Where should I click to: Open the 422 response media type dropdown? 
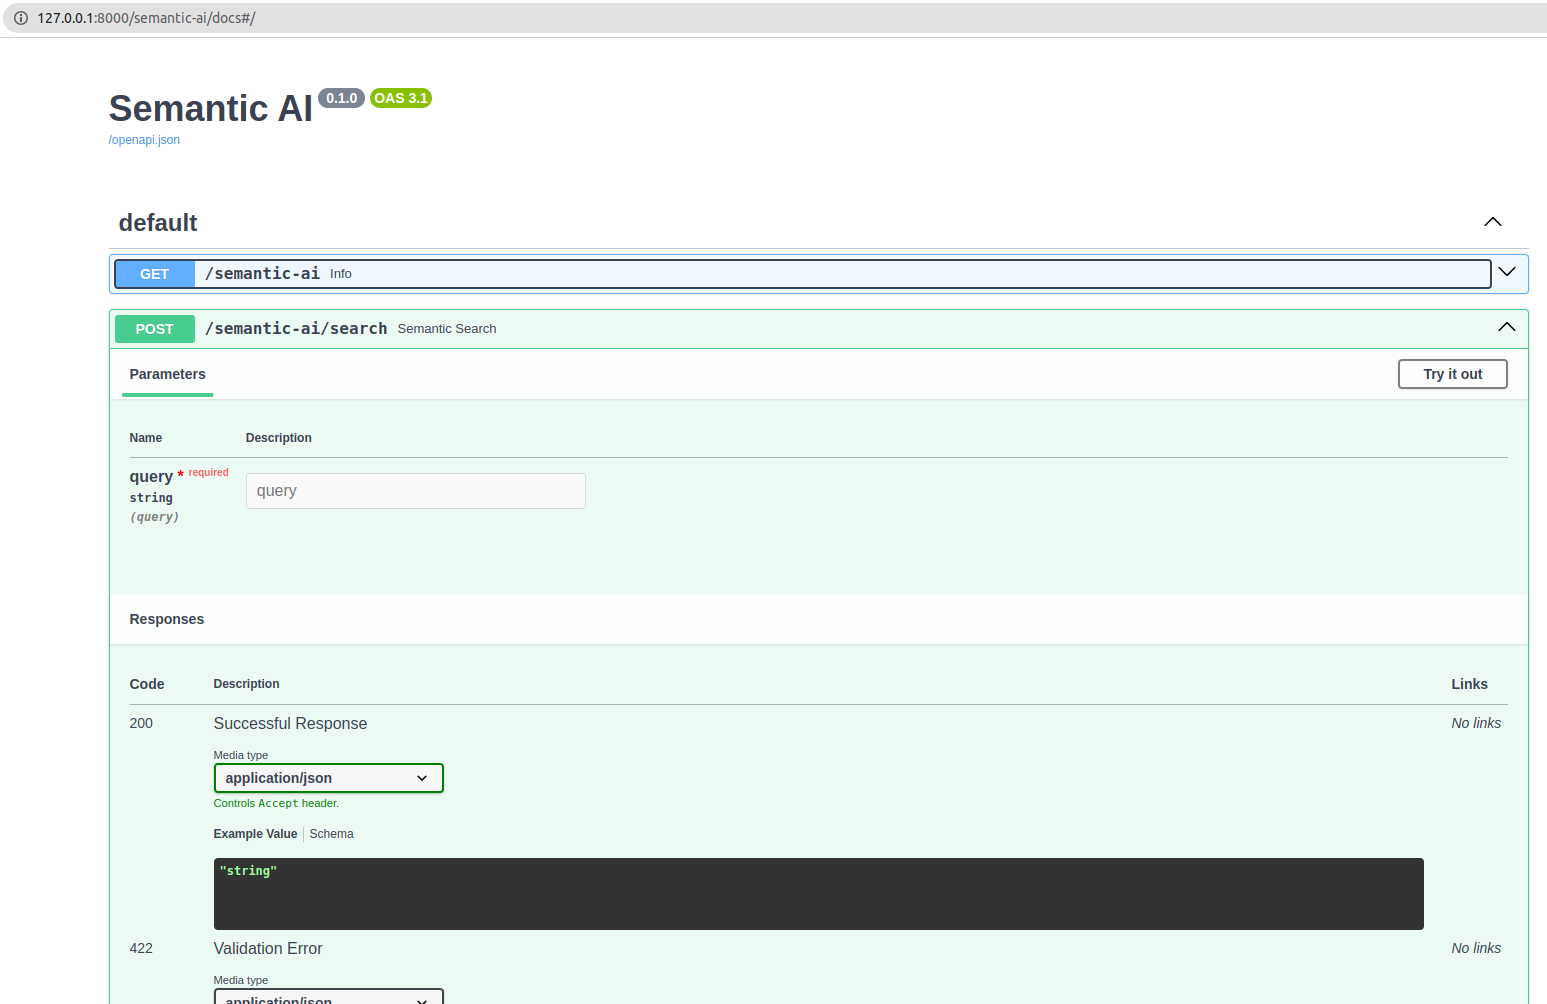point(328,998)
